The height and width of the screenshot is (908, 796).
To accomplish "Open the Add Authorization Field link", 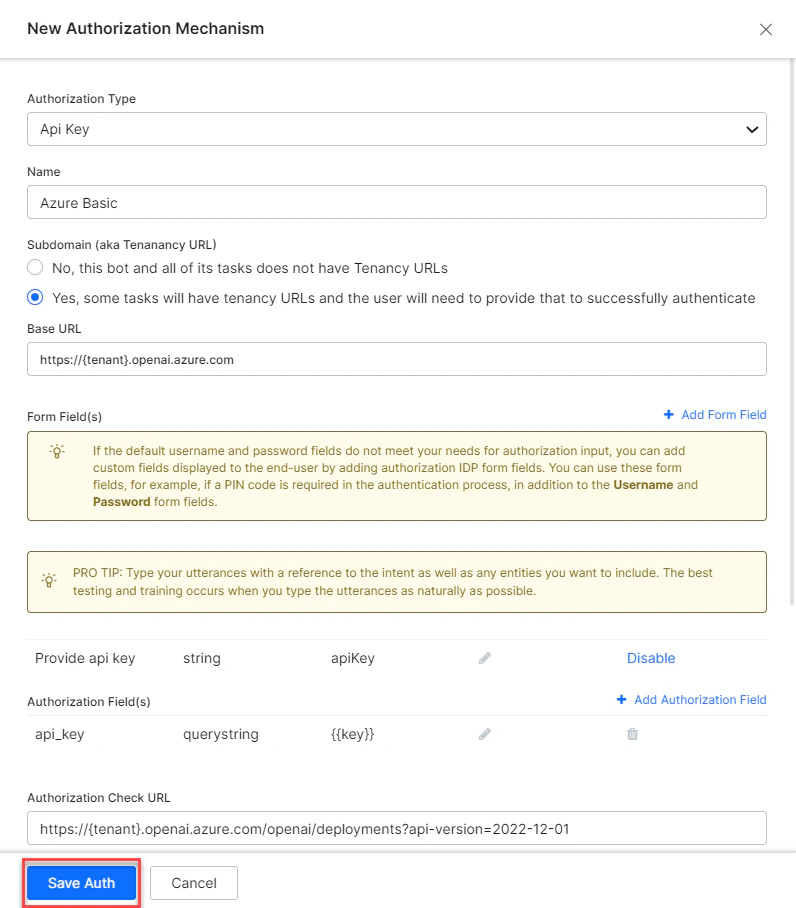I will click(697, 699).
